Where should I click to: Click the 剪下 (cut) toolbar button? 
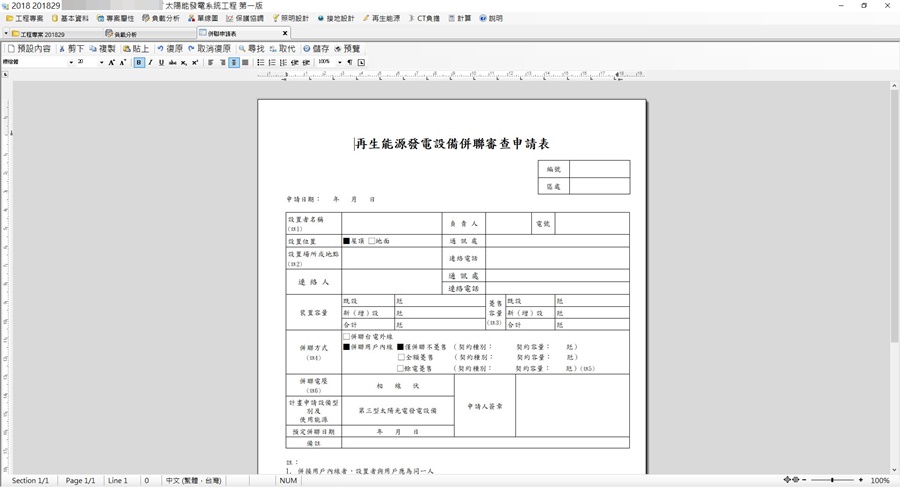pos(70,48)
